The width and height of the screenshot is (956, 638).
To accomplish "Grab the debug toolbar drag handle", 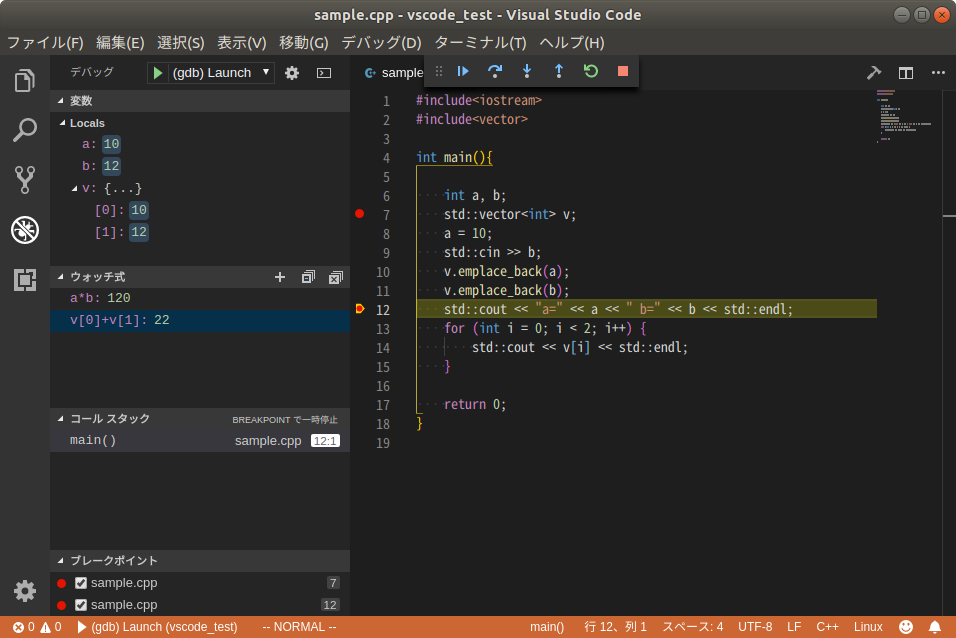I will click(439, 71).
